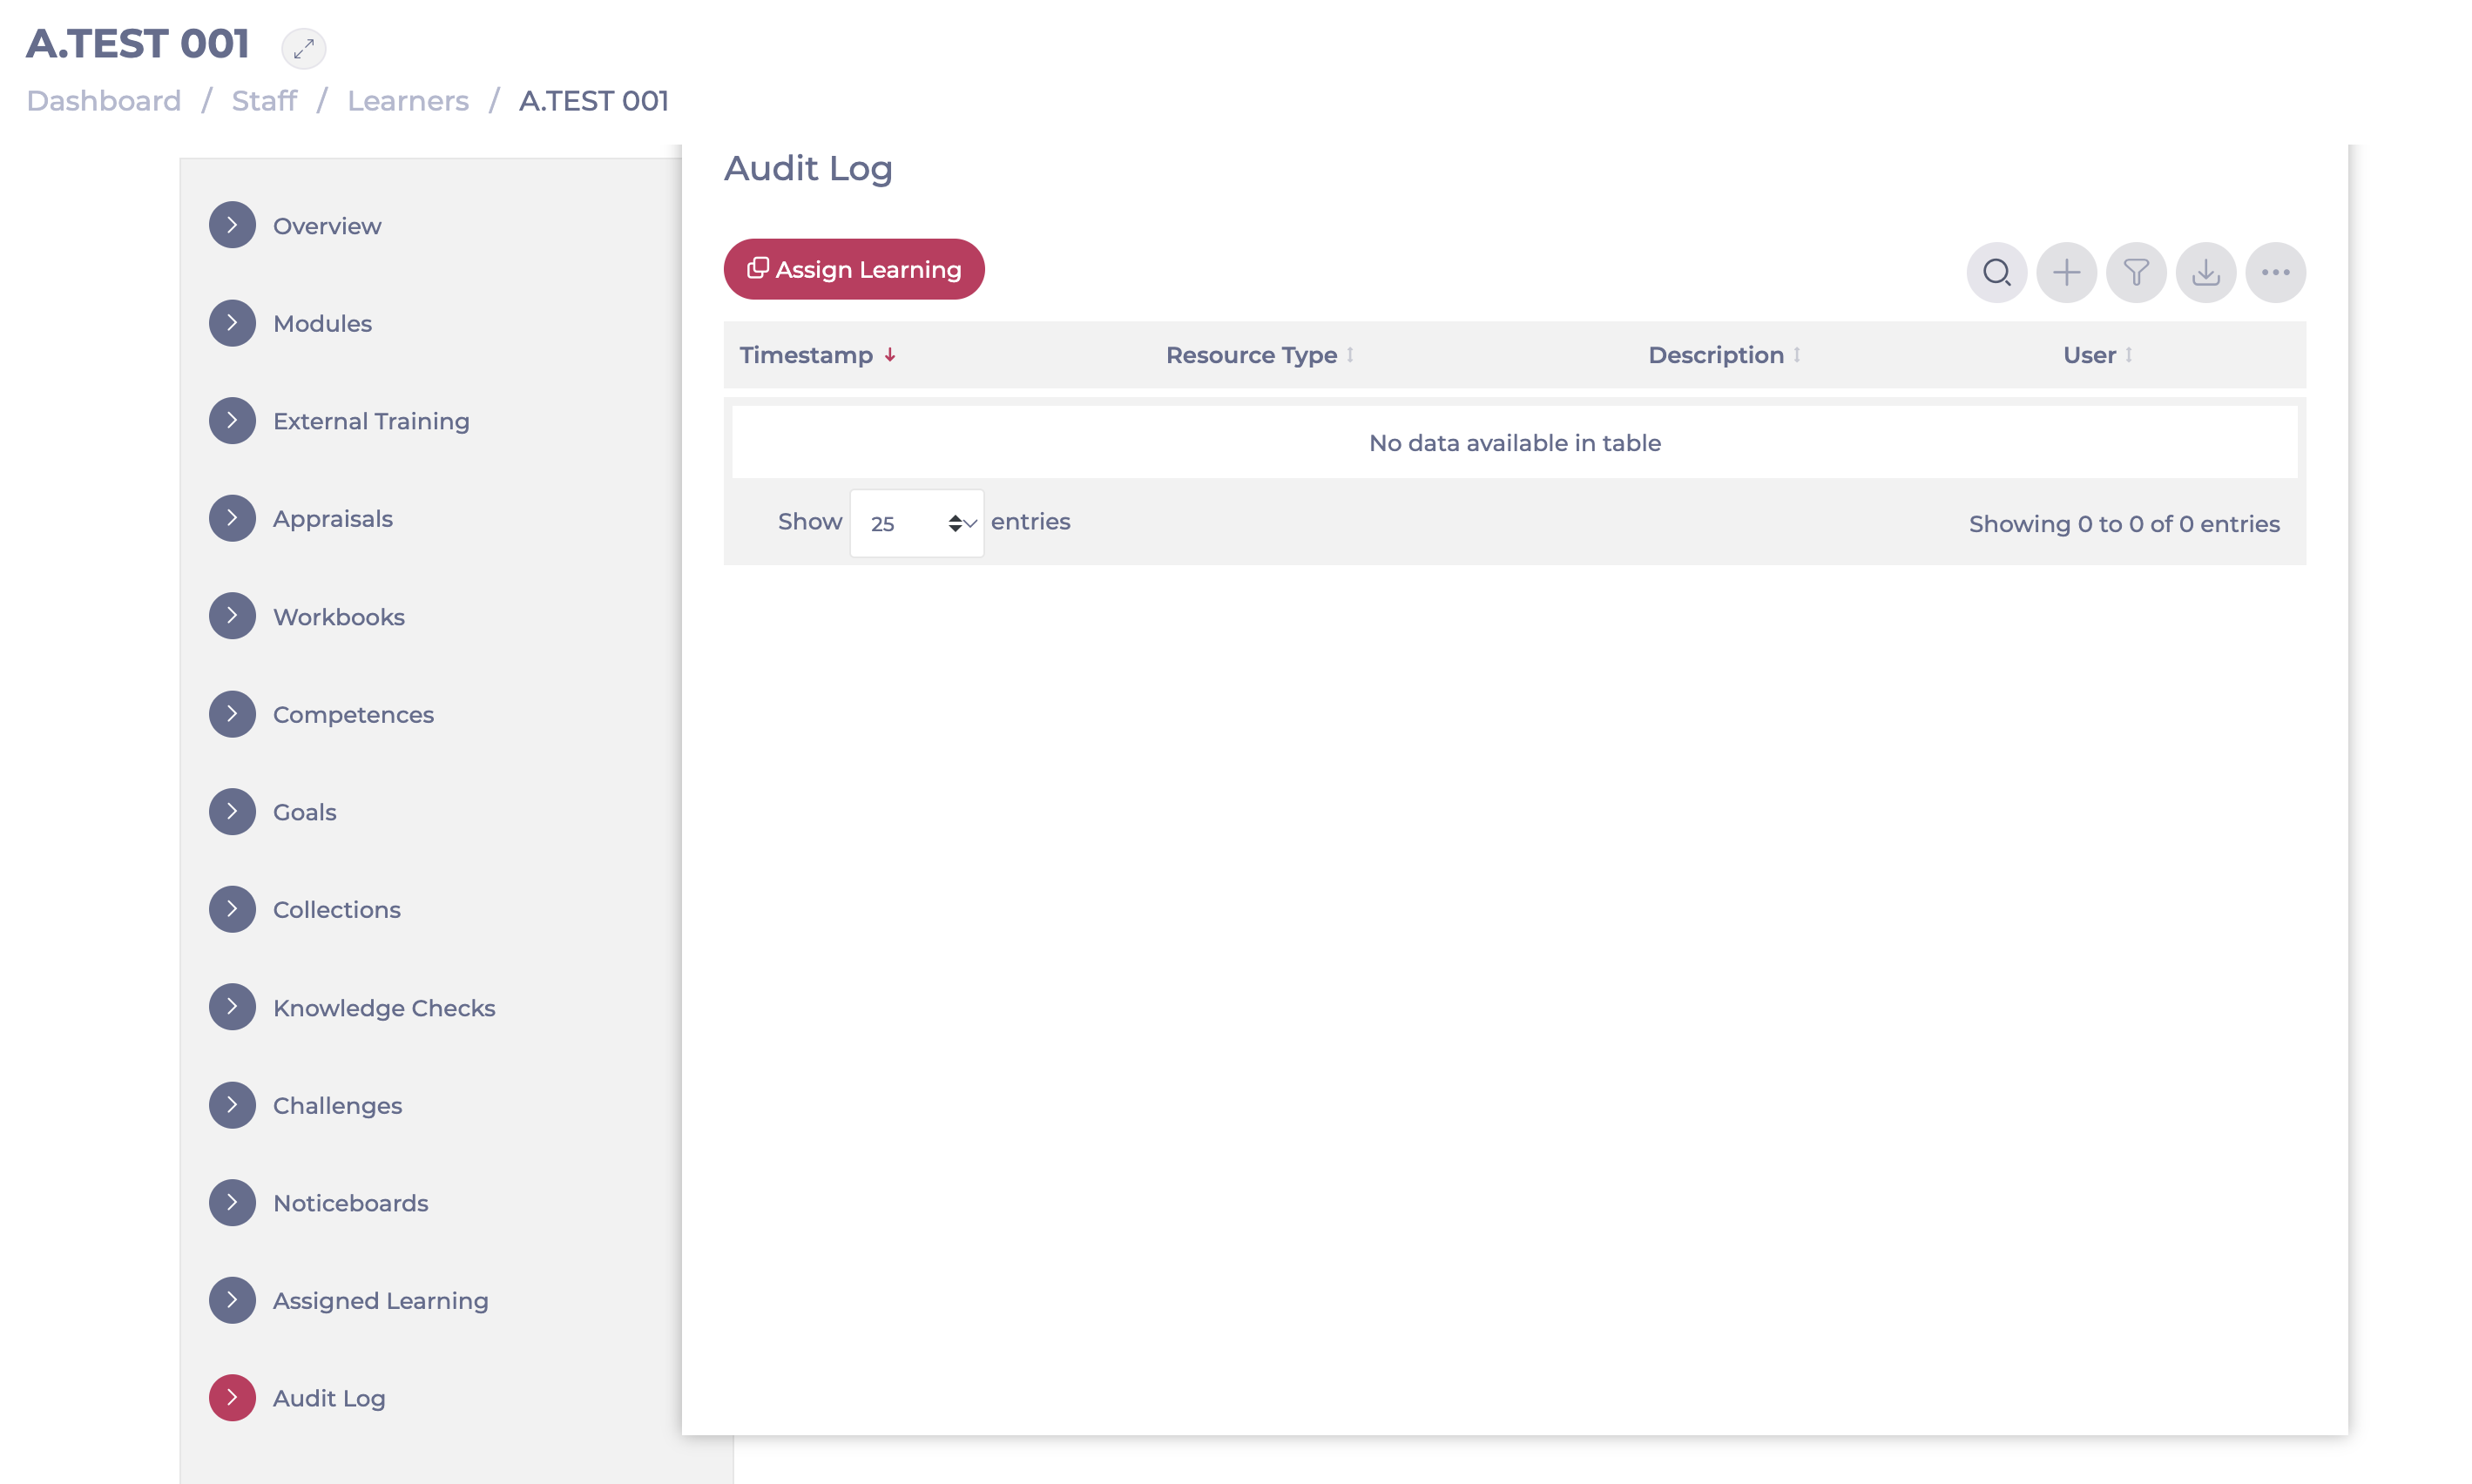
Task: Click Description column sort arrows
Action: [1797, 355]
